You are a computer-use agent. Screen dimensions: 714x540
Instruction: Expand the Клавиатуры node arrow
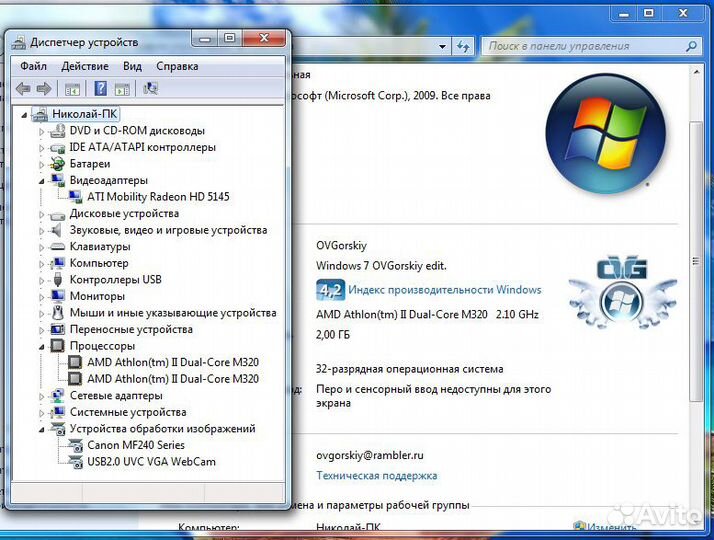[x=41, y=247]
